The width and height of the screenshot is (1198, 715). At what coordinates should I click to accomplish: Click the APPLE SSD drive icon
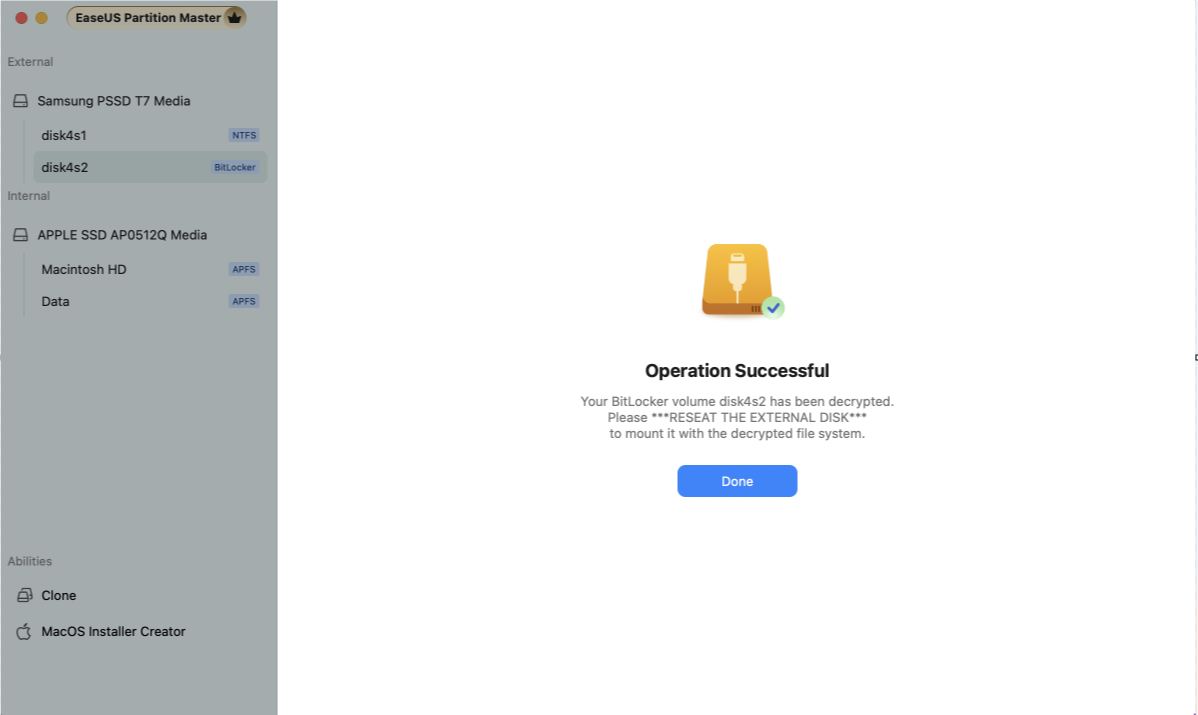coord(21,235)
